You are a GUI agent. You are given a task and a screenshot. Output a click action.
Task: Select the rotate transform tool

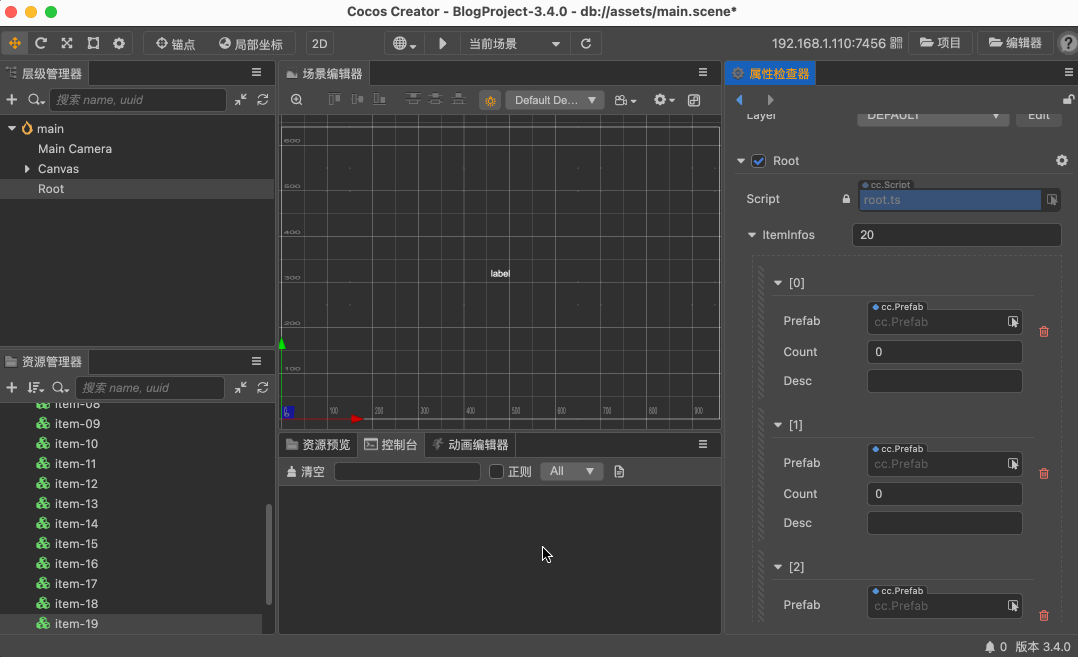pyautogui.click(x=41, y=43)
